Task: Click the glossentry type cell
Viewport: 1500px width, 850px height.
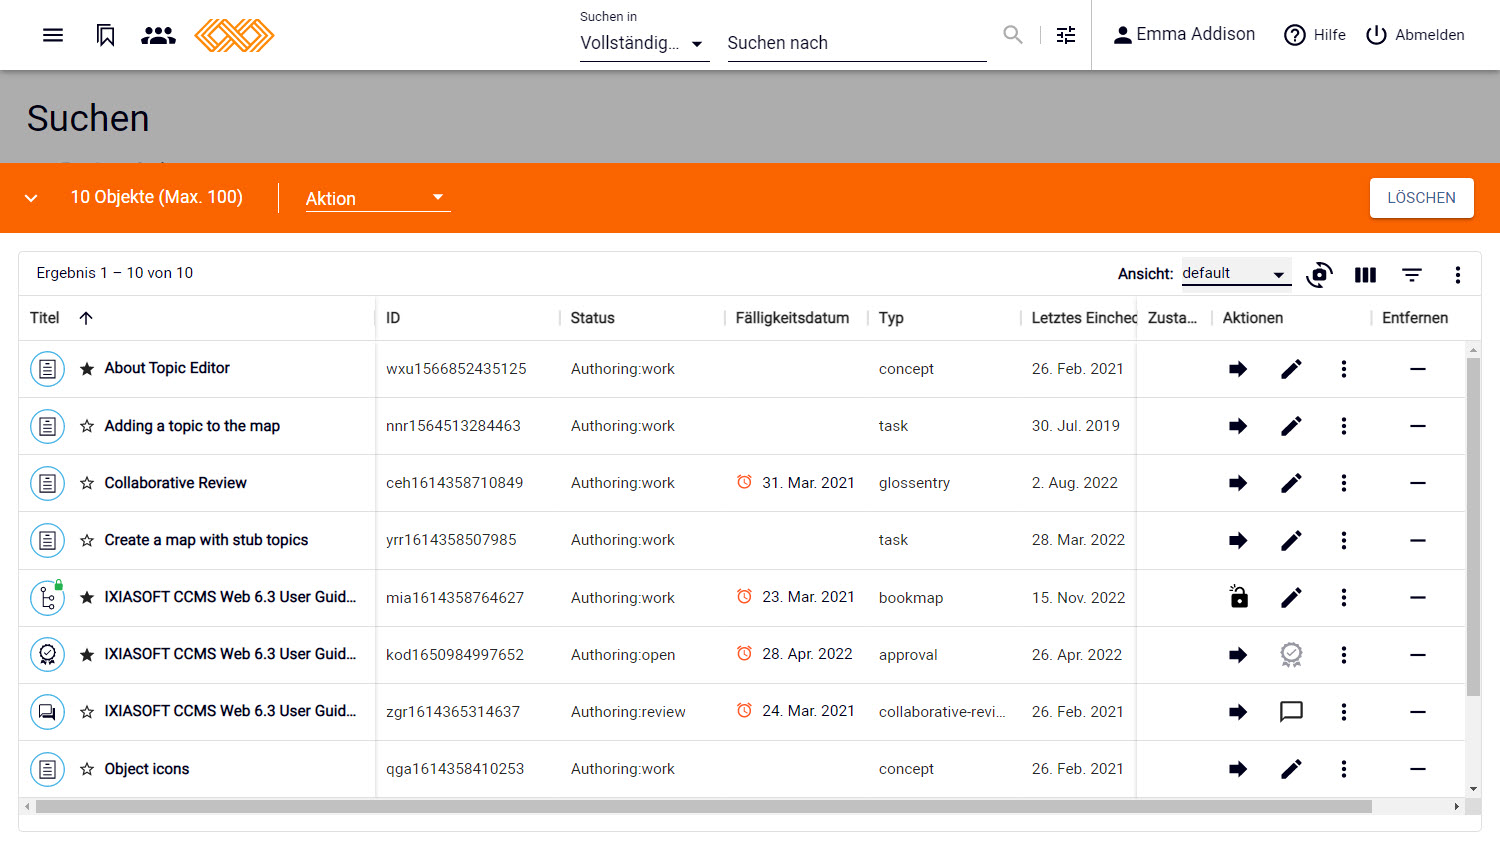Action: click(x=914, y=483)
